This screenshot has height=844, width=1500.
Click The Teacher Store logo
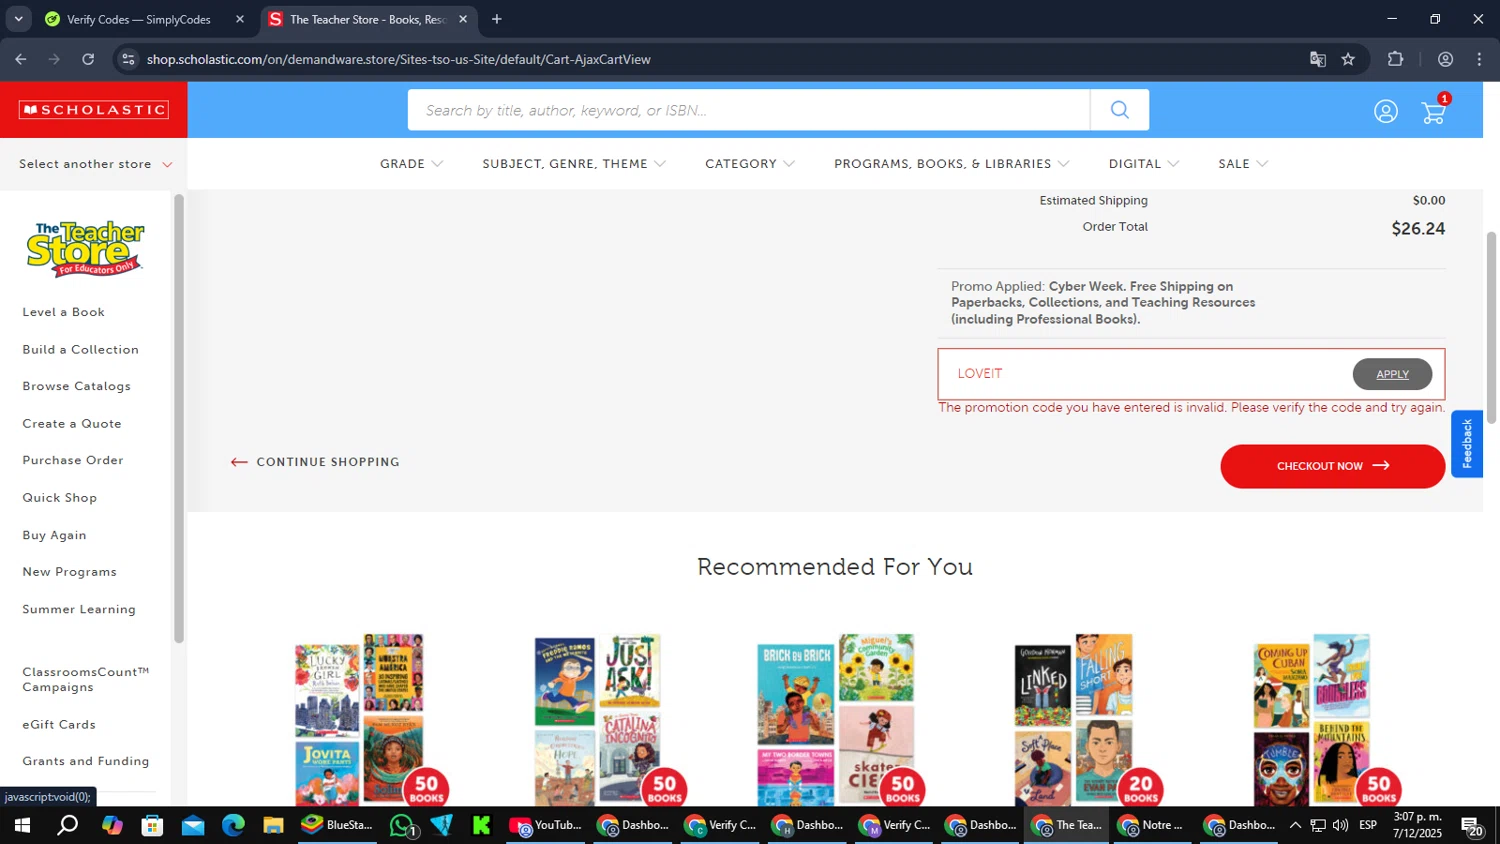click(x=86, y=248)
